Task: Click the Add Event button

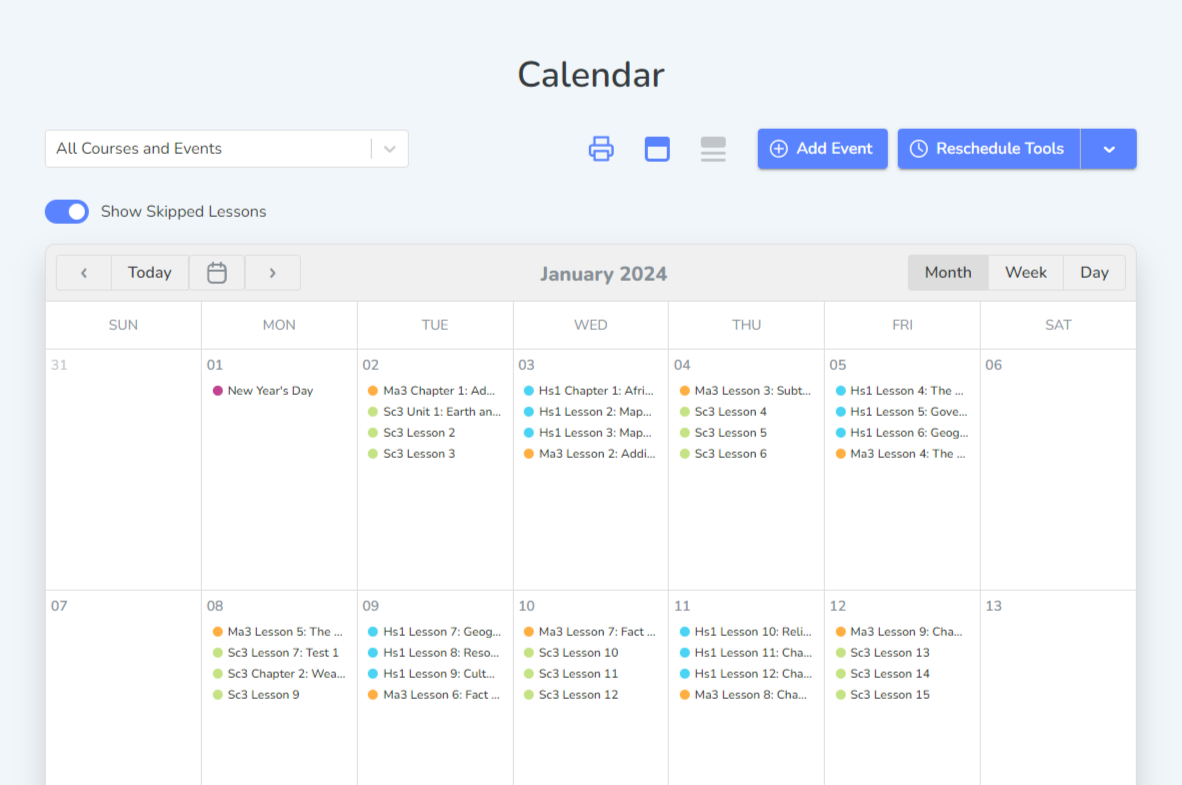Action: click(822, 149)
